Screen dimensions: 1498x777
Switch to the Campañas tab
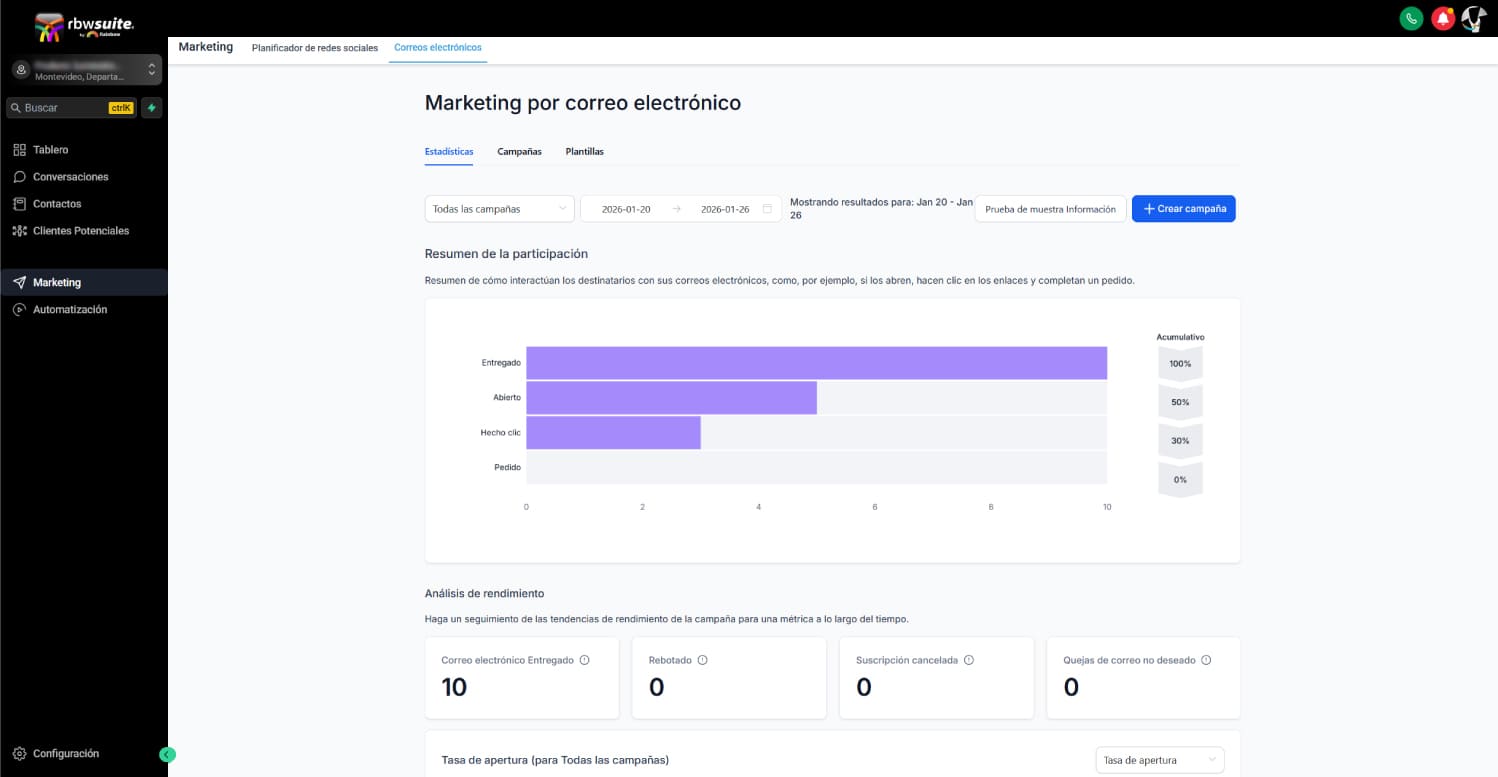click(519, 152)
